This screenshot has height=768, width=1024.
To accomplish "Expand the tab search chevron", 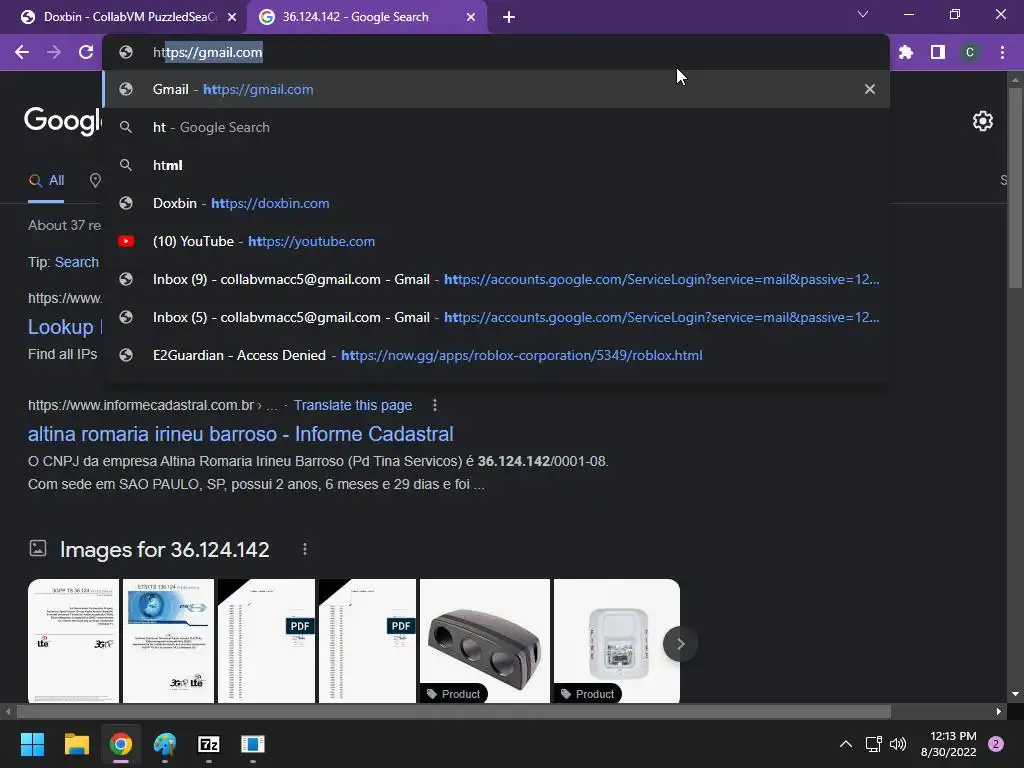I will point(863,14).
